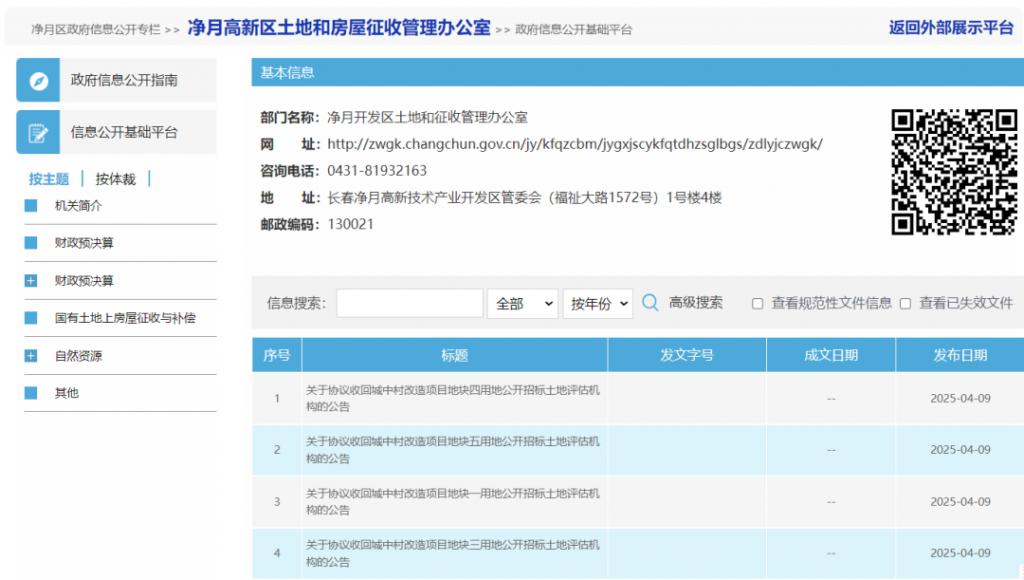This screenshot has height=580, width=1024.
Task: Open announcement about 地块五用地 land appraisal
Action: [x=453, y=450]
